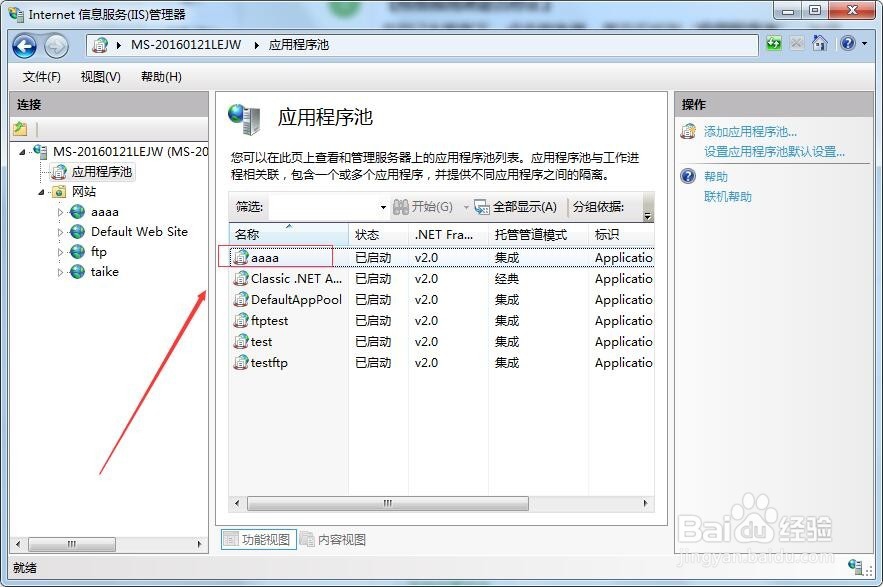Click the 全部显示(A) show-all icon
This screenshot has height=587, width=883.
point(481,207)
